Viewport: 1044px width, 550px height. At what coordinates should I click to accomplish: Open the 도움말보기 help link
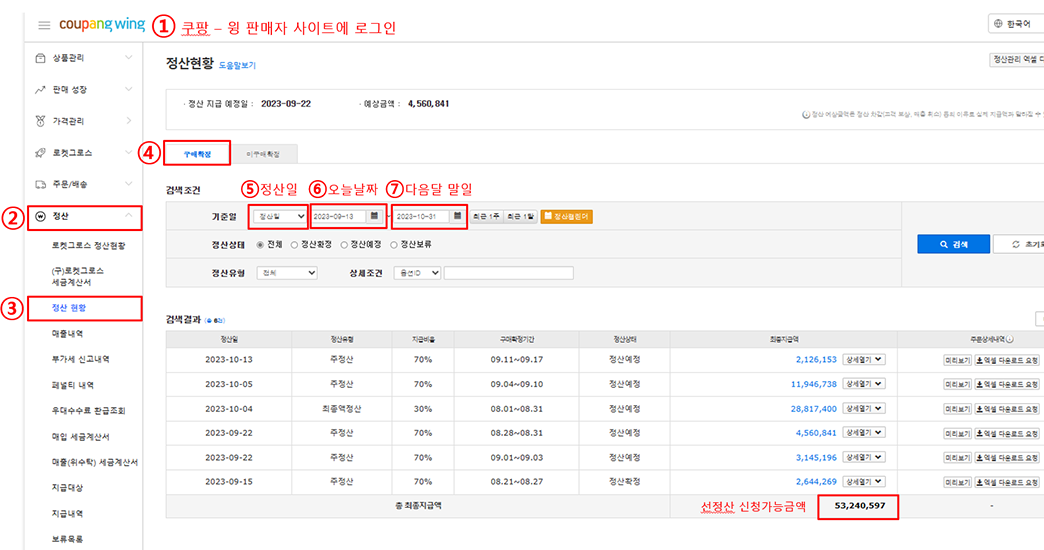pos(238,65)
